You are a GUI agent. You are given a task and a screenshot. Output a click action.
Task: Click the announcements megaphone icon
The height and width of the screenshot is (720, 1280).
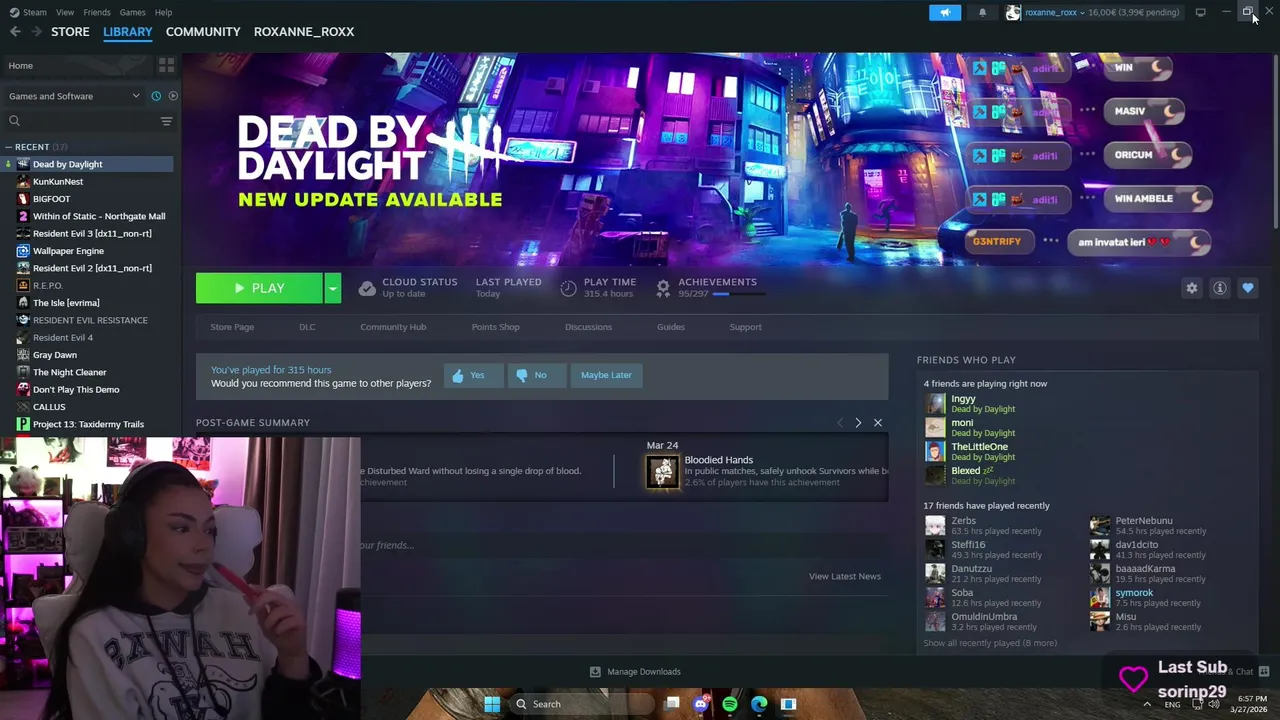pos(945,12)
